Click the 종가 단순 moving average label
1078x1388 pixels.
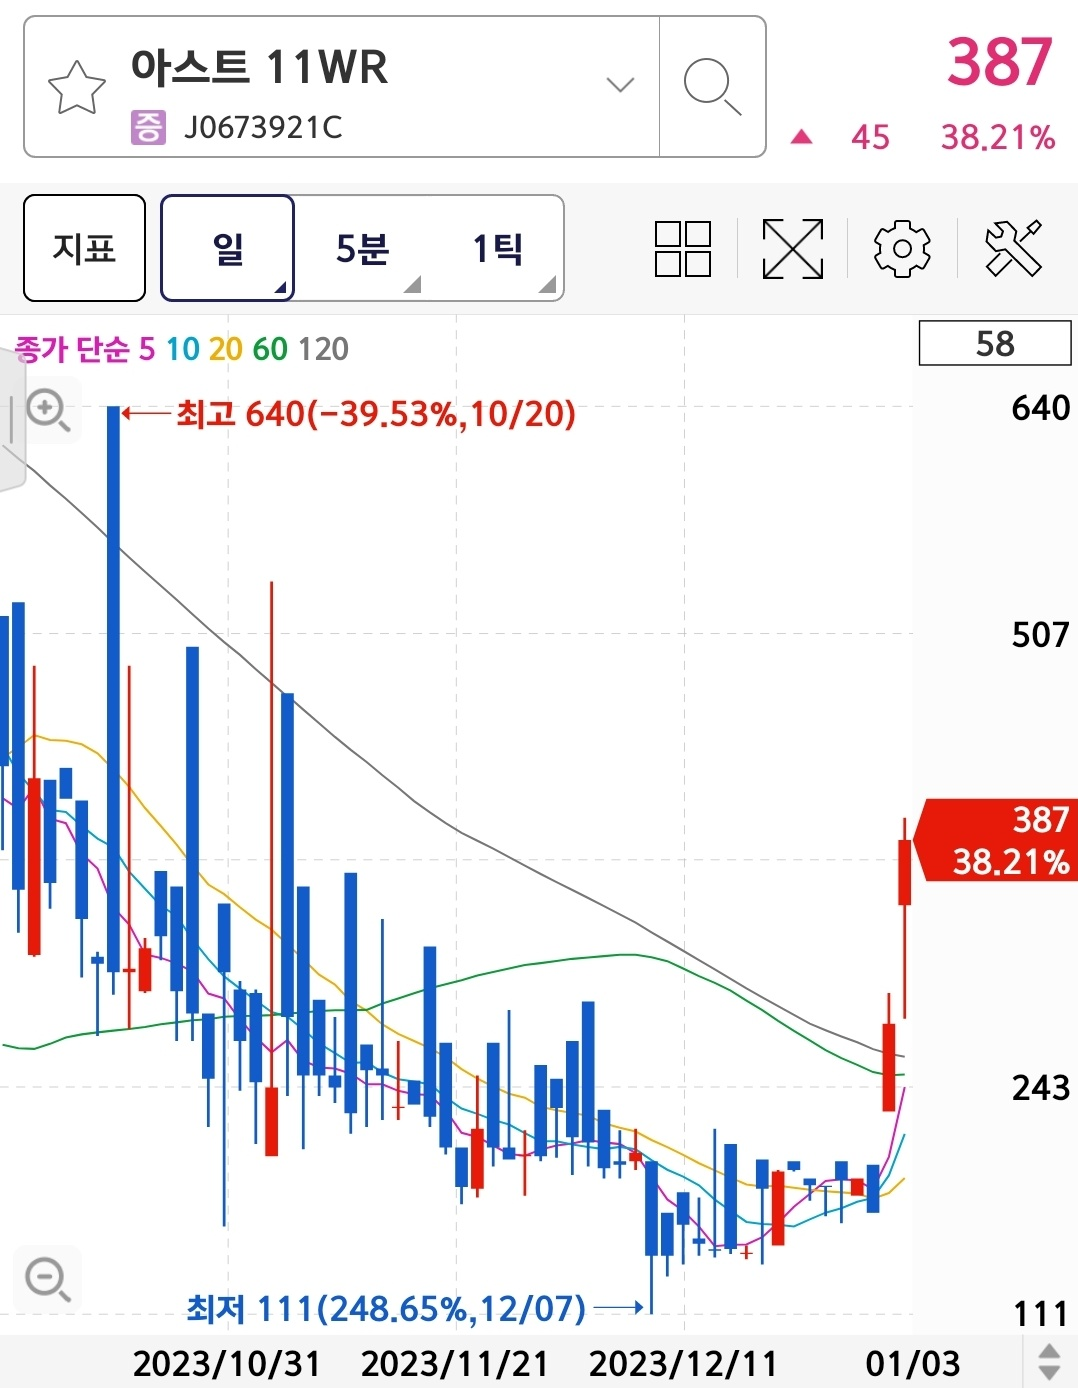72,349
